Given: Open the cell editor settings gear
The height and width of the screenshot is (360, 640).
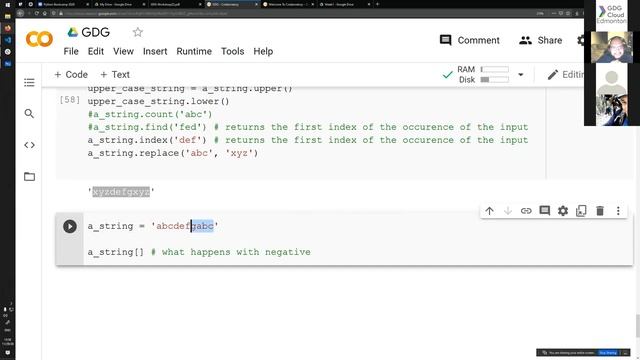Looking at the screenshot, I should [563, 211].
